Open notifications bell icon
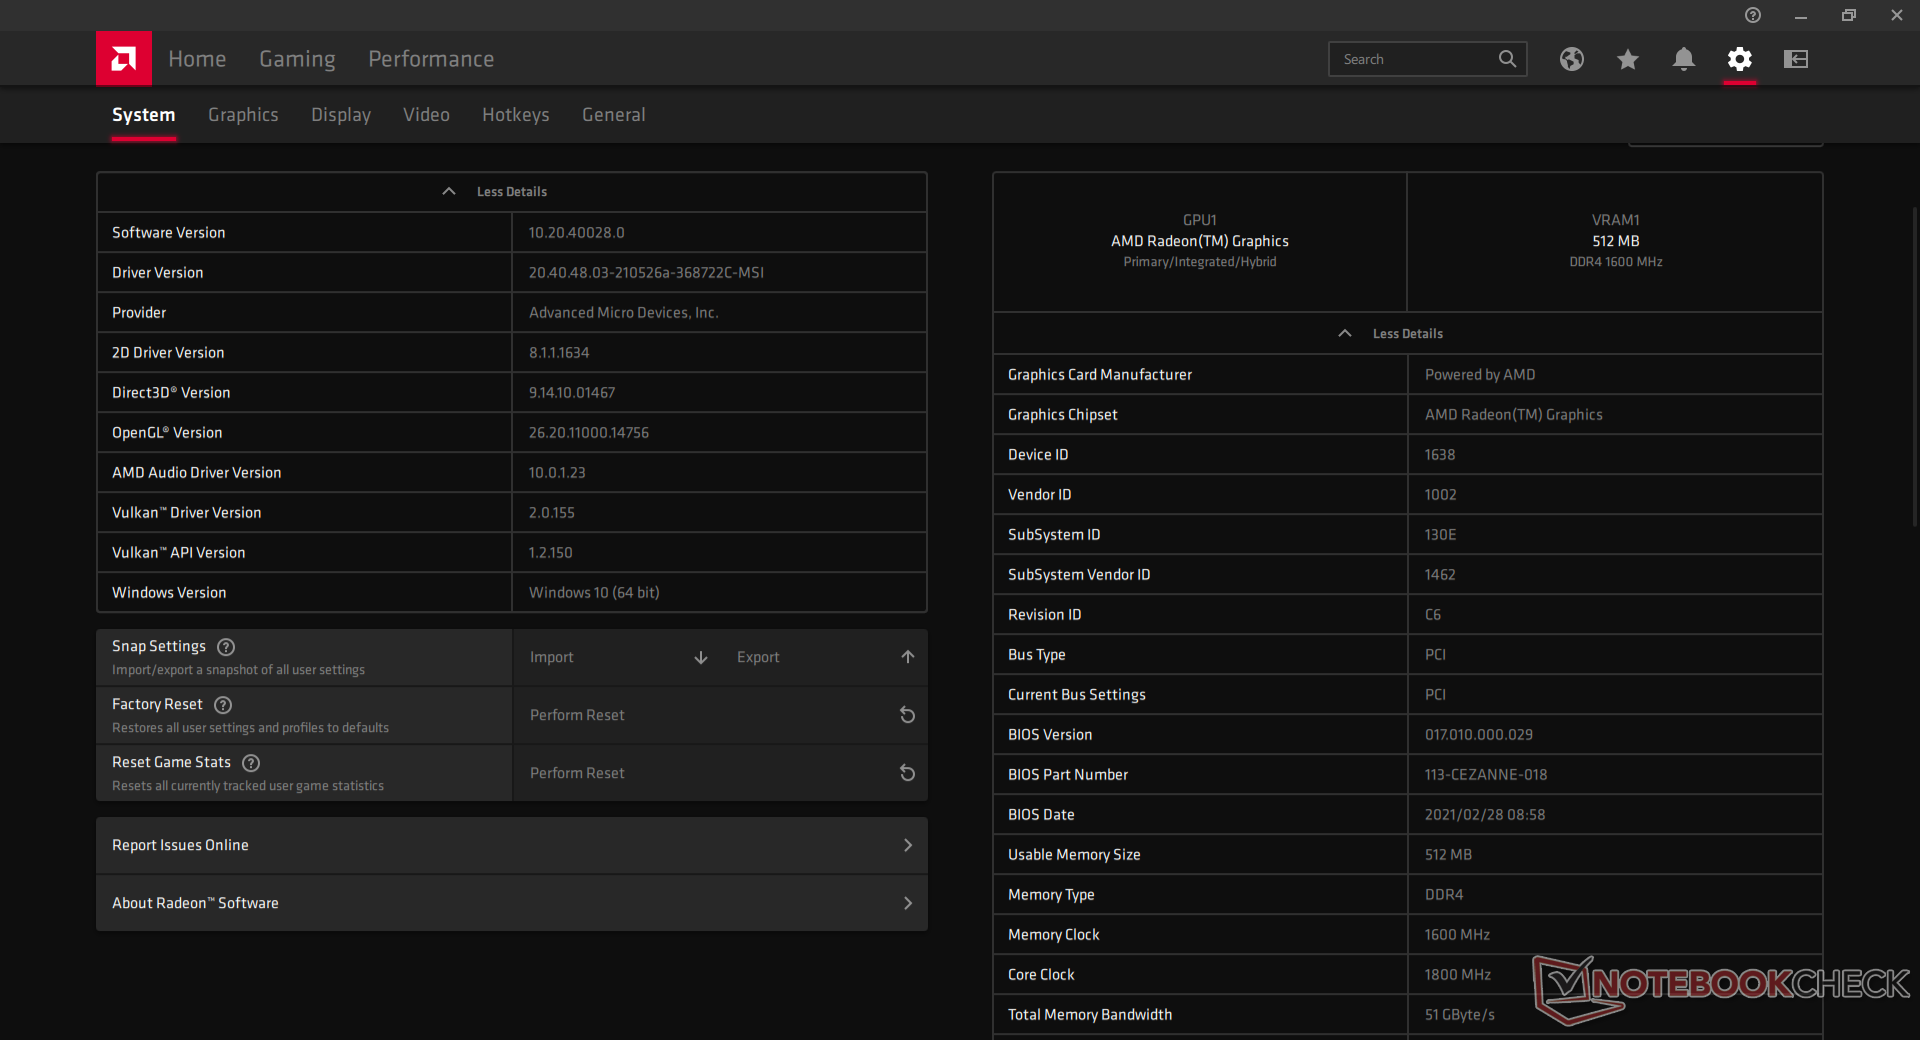The height and width of the screenshot is (1040, 1920). (1684, 59)
